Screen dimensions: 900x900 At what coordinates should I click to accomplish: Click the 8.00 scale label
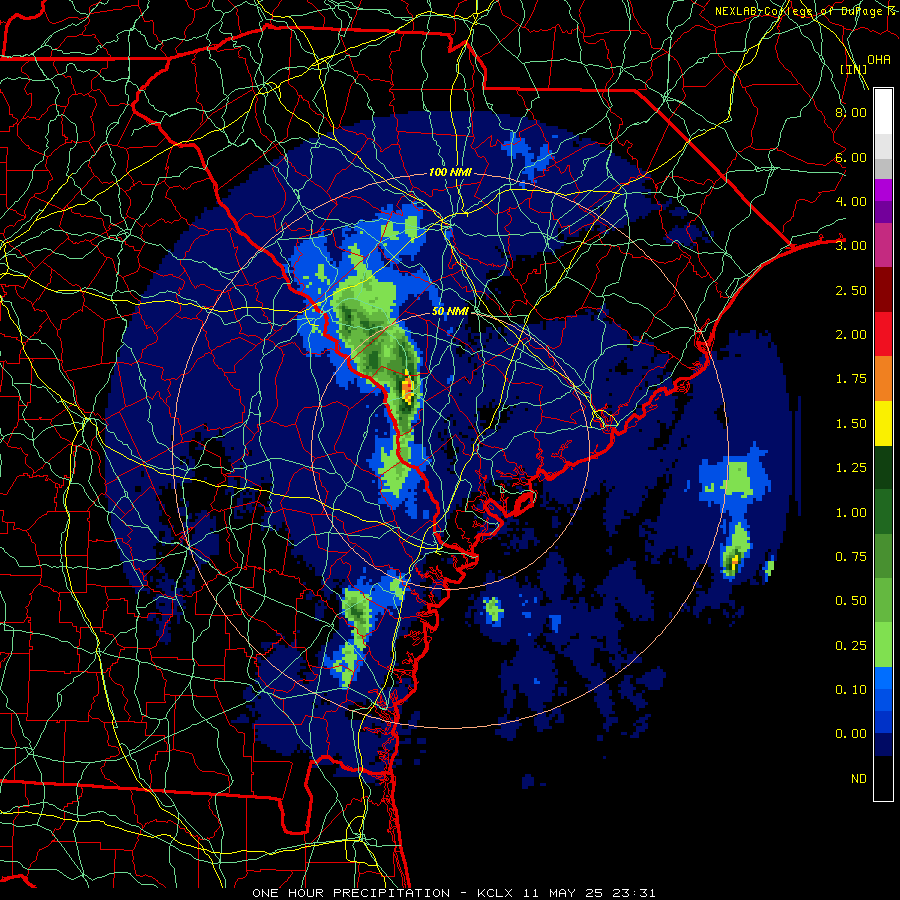point(851,112)
